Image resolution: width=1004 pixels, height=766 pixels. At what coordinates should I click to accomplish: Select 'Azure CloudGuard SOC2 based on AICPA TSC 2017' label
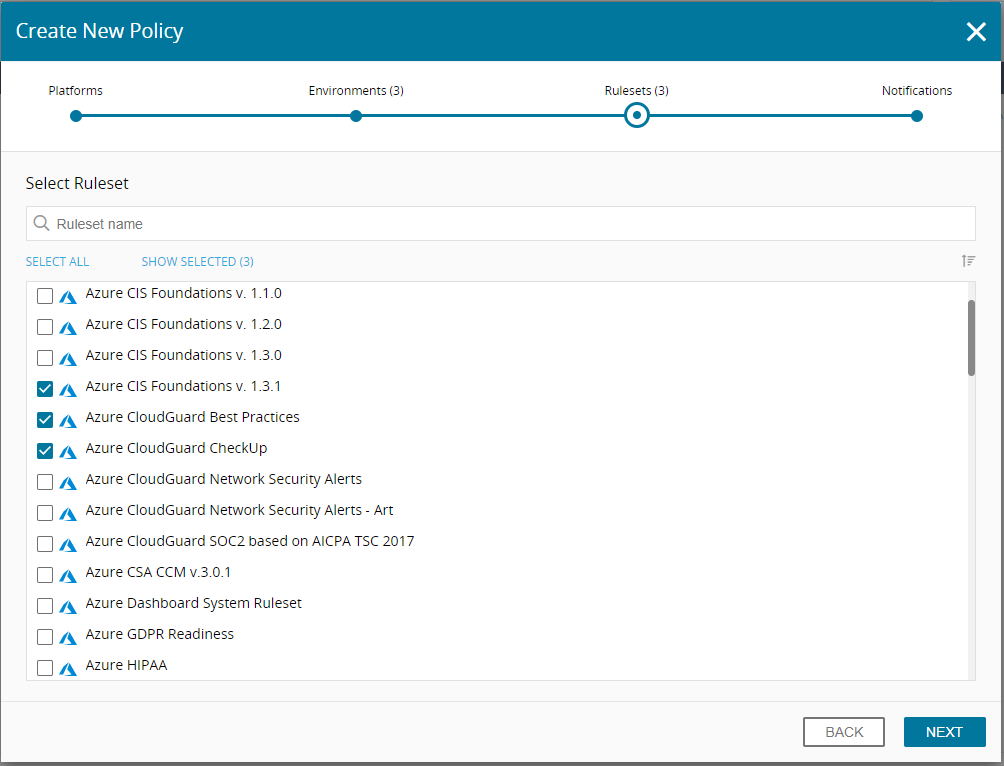250,541
